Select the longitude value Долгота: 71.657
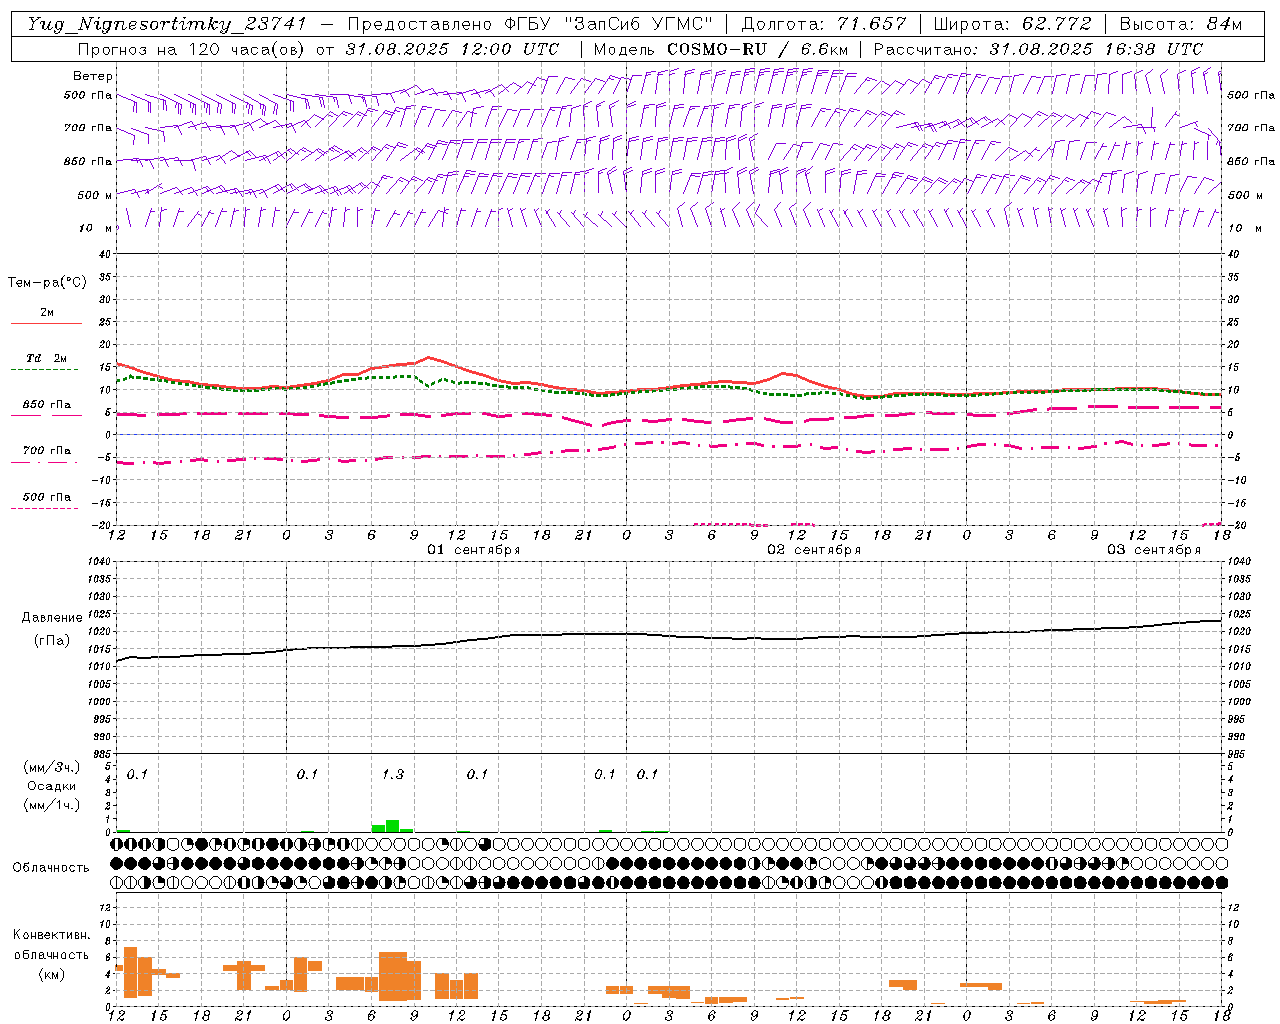Viewport: 1280px width, 1024px height. point(824,24)
